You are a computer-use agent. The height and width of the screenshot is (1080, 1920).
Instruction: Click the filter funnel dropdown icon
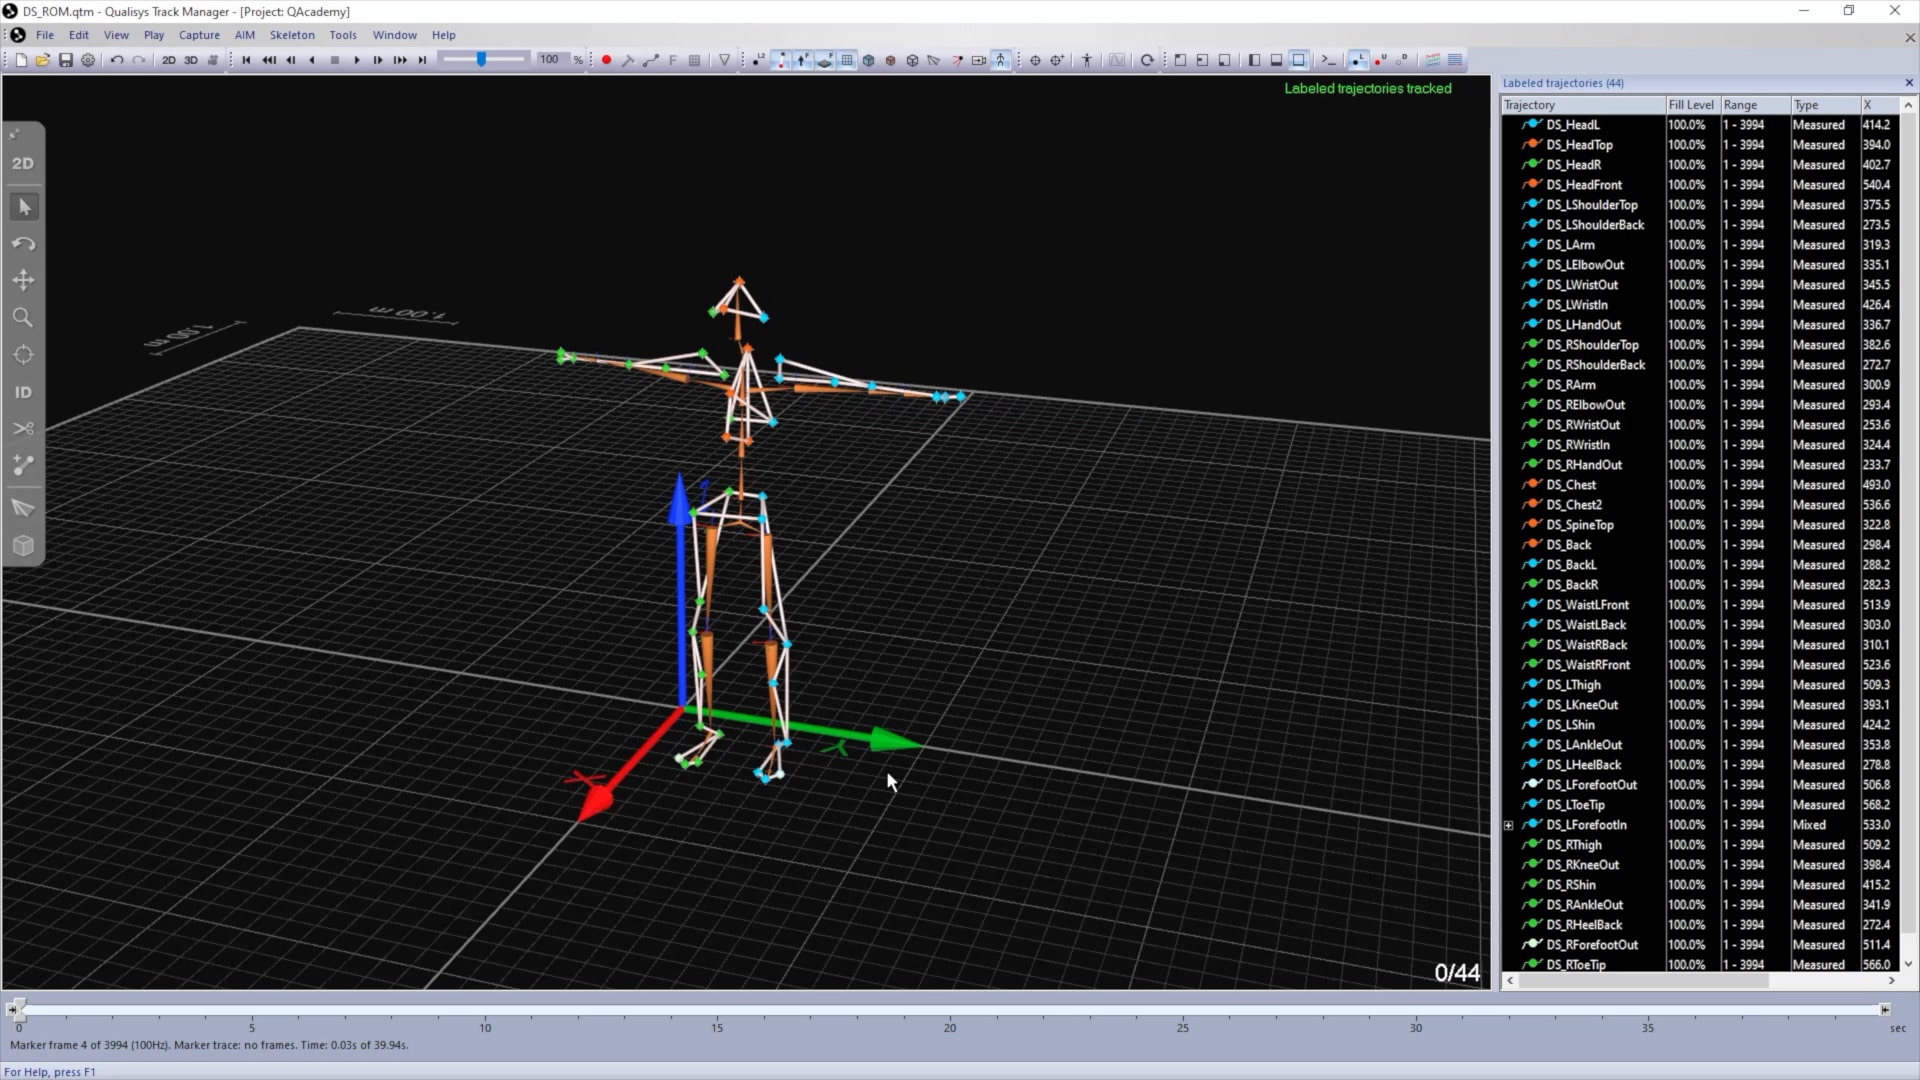click(724, 60)
